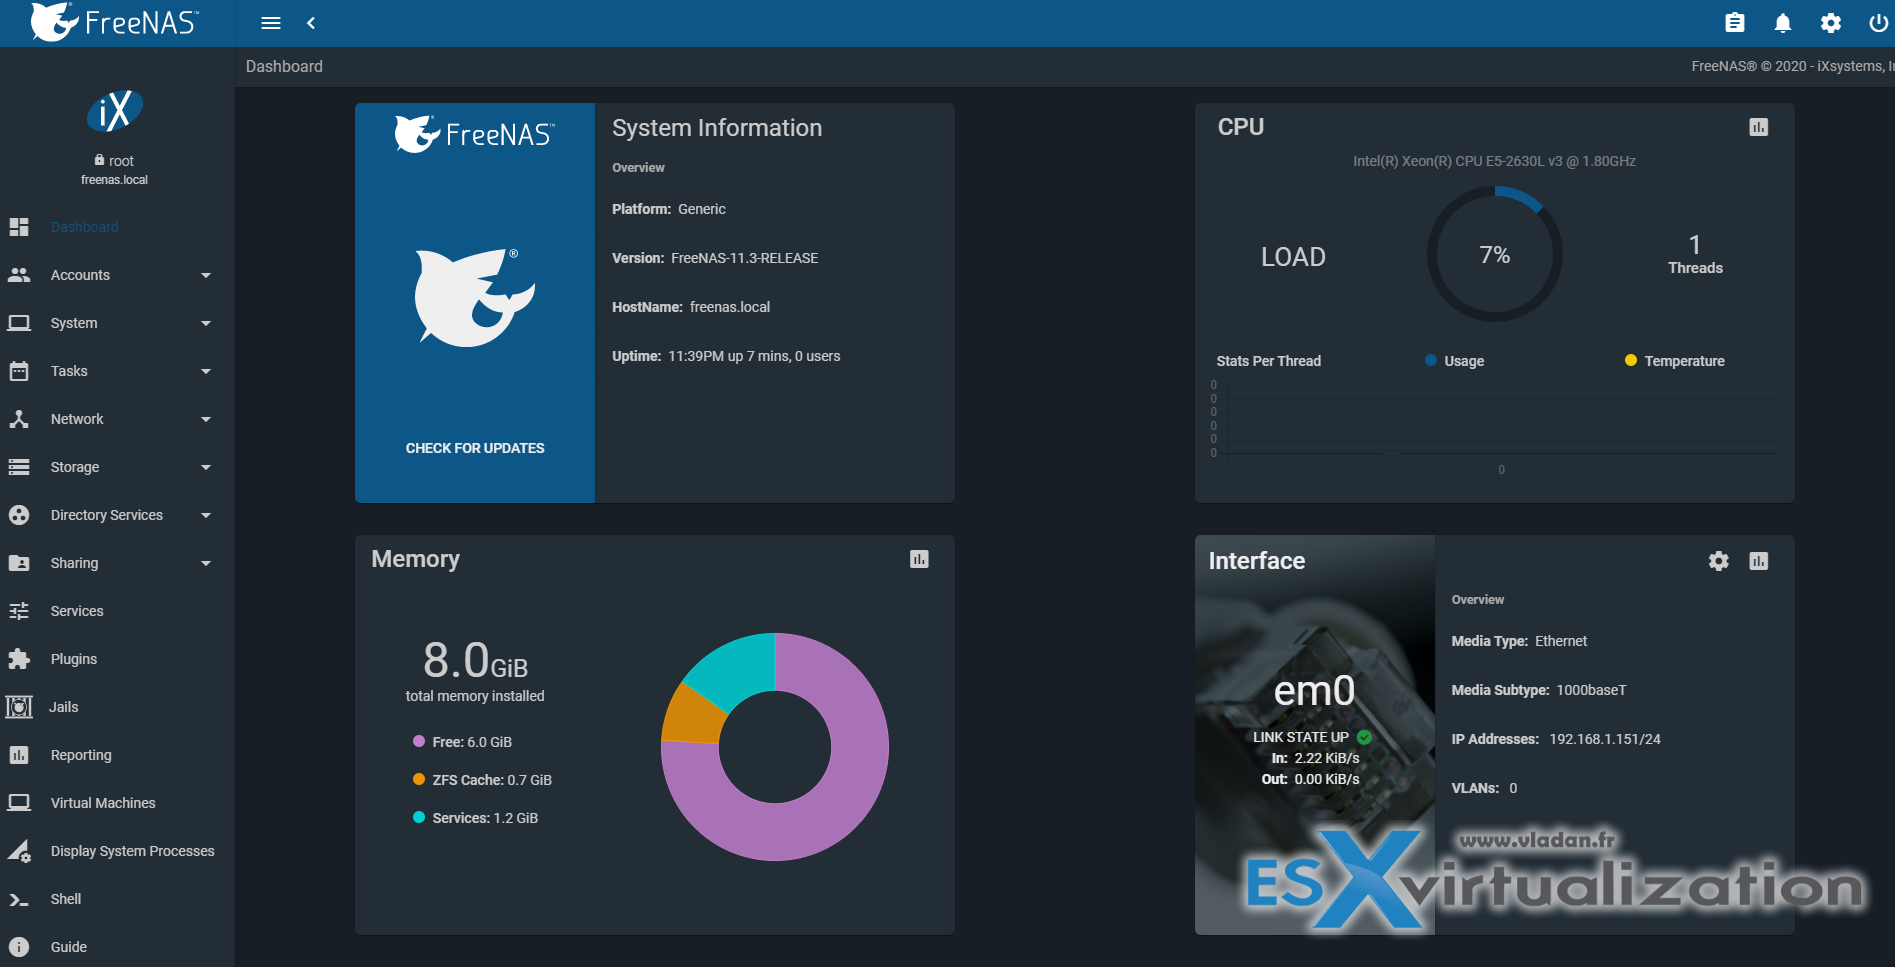The image size is (1895, 967).
Task: Open settings gear in top bar
Action: [x=1831, y=23]
